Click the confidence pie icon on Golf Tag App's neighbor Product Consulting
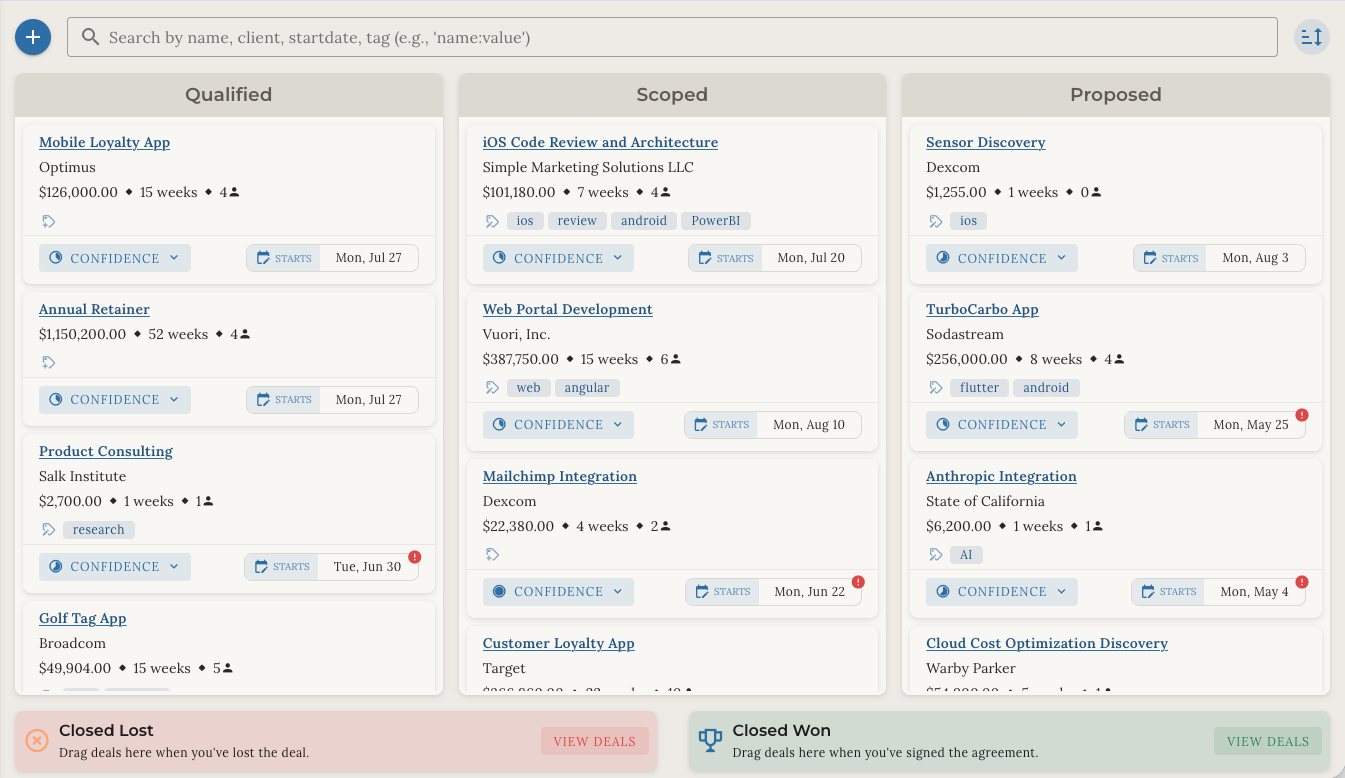 [56, 566]
